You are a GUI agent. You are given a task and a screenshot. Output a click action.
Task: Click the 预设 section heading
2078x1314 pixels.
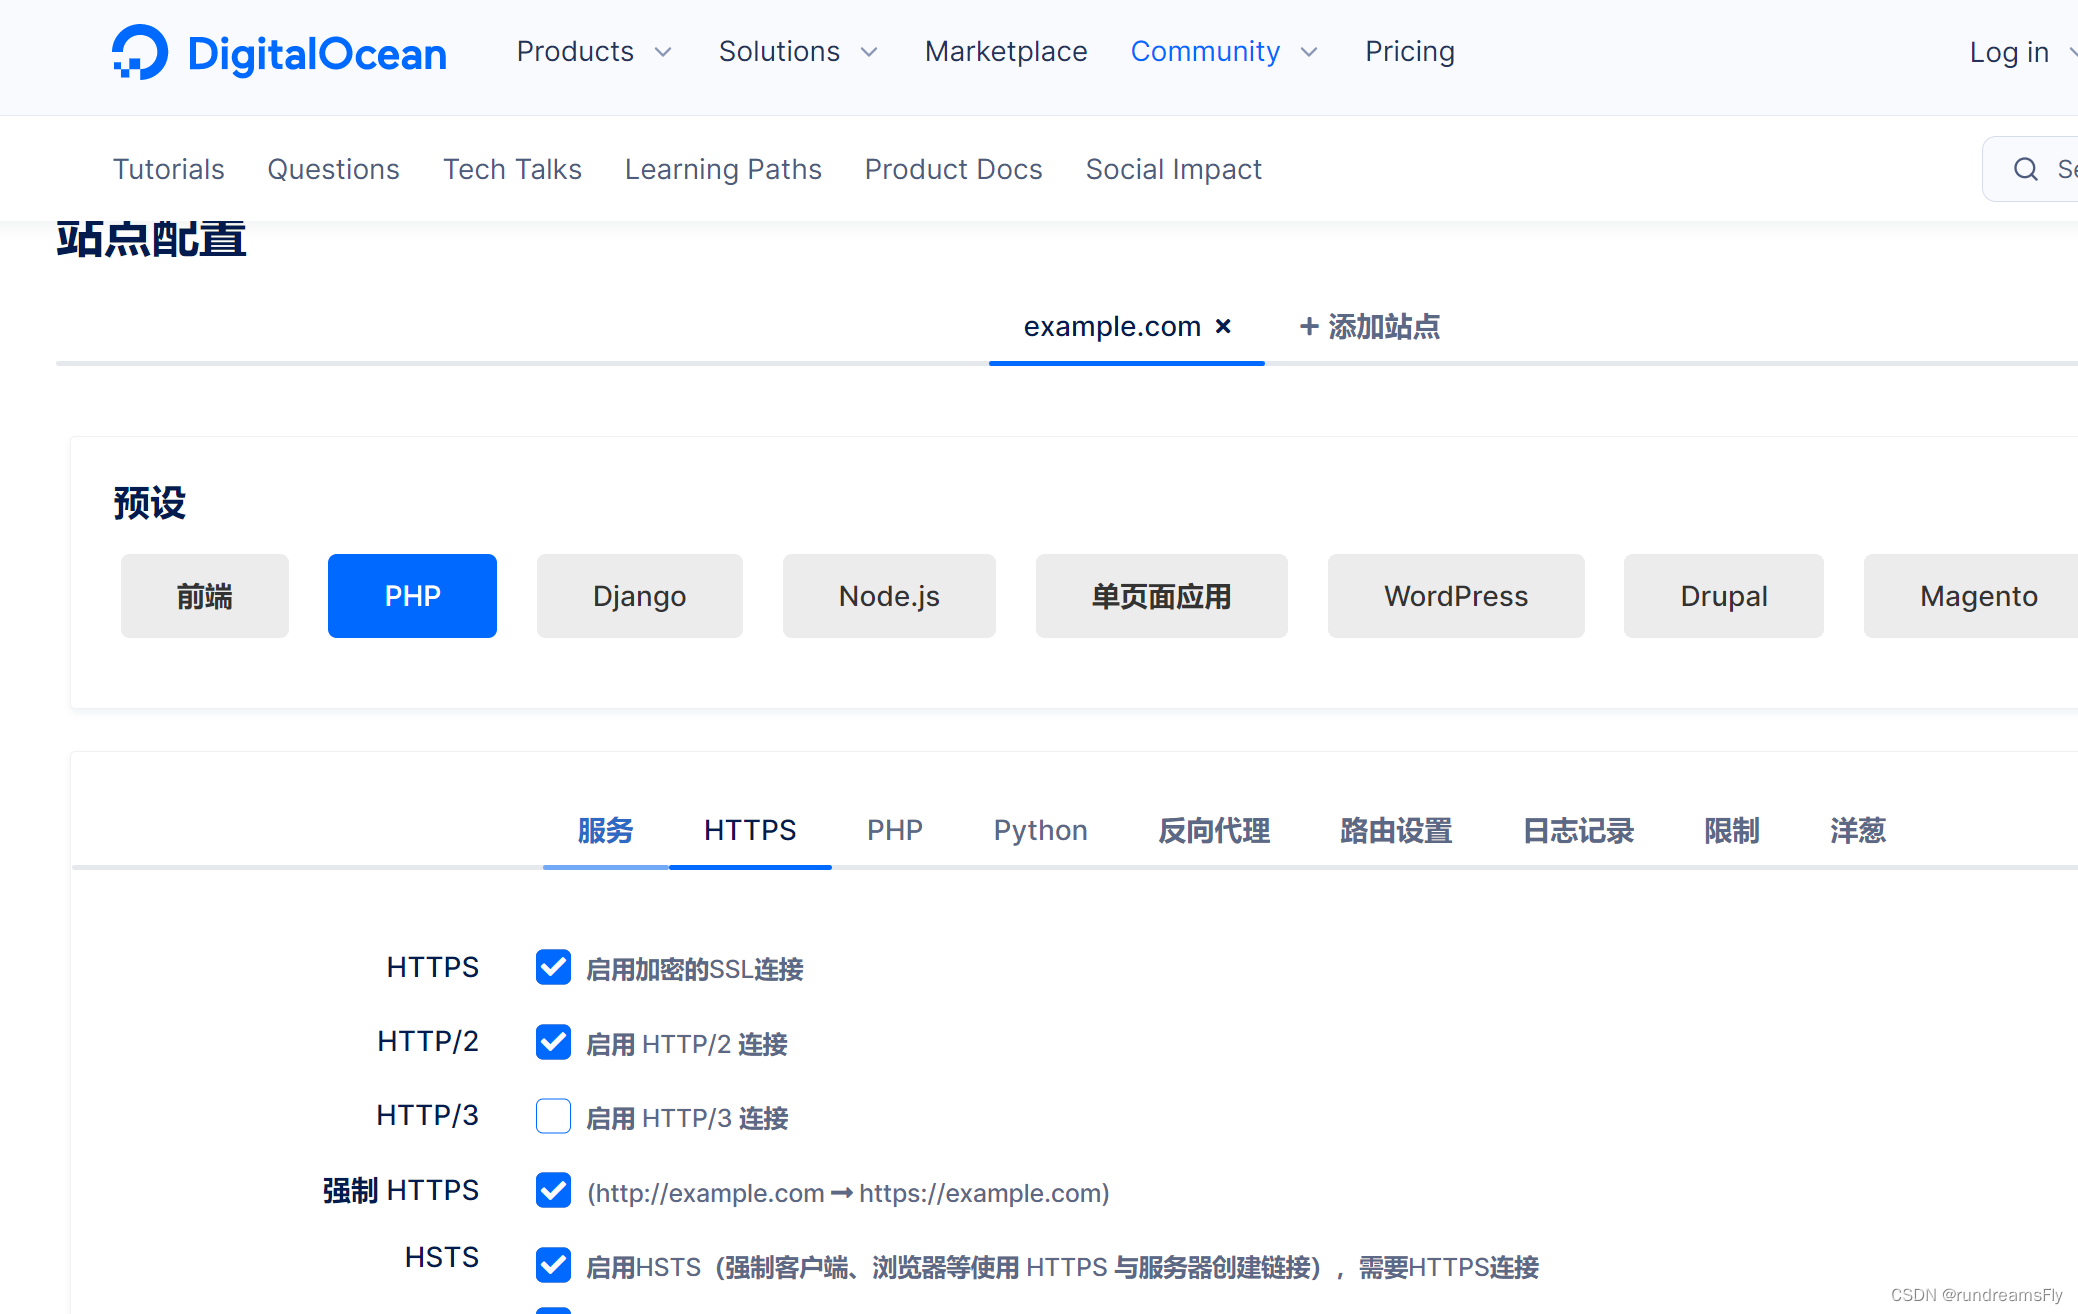click(150, 503)
